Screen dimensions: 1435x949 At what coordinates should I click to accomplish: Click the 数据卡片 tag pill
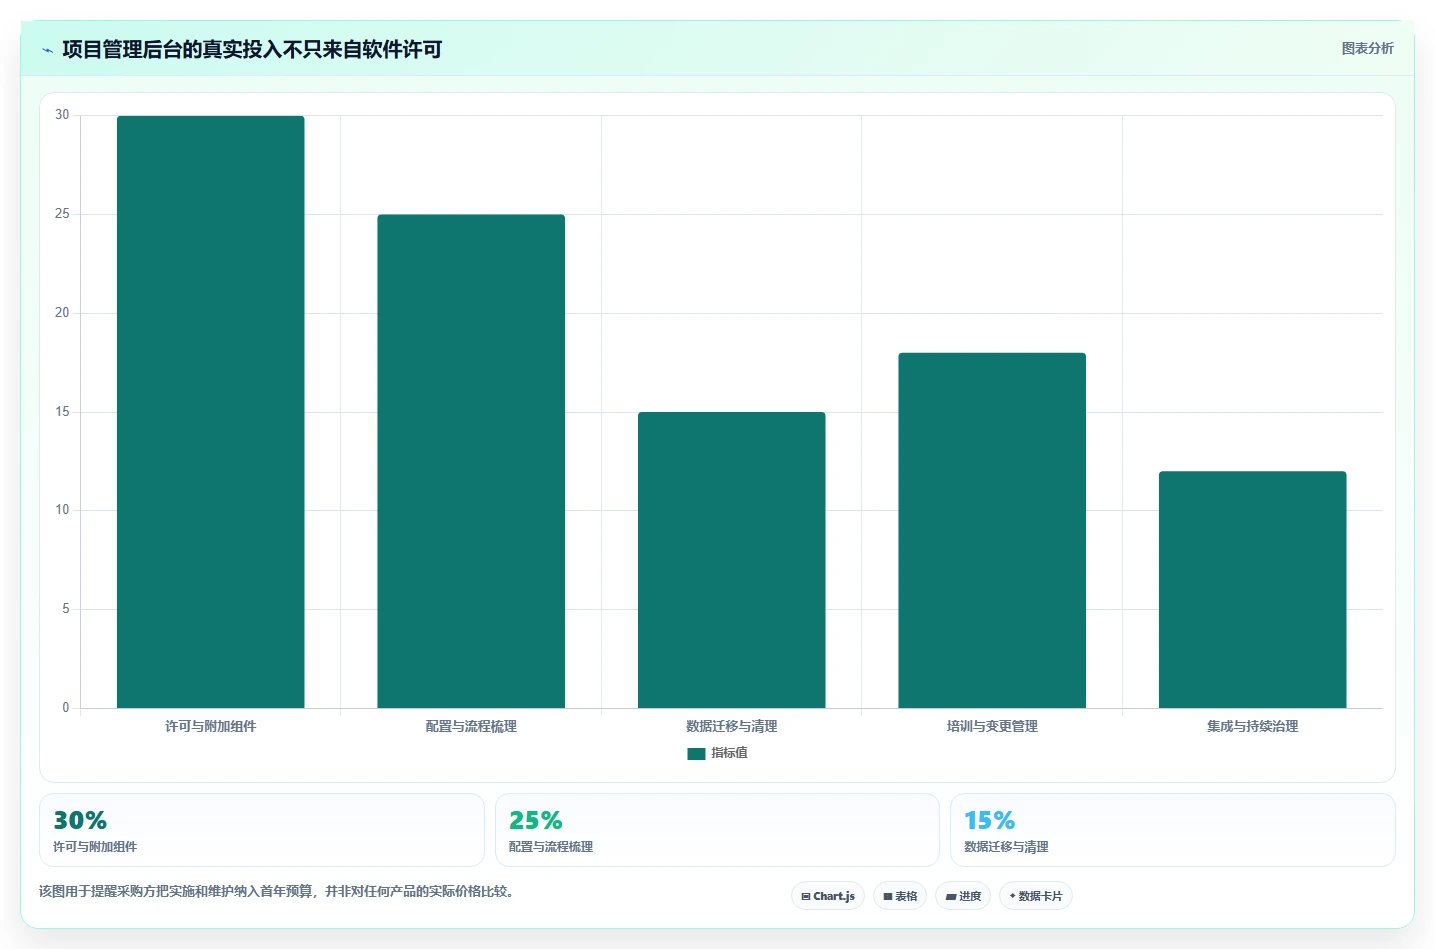click(1036, 896)
